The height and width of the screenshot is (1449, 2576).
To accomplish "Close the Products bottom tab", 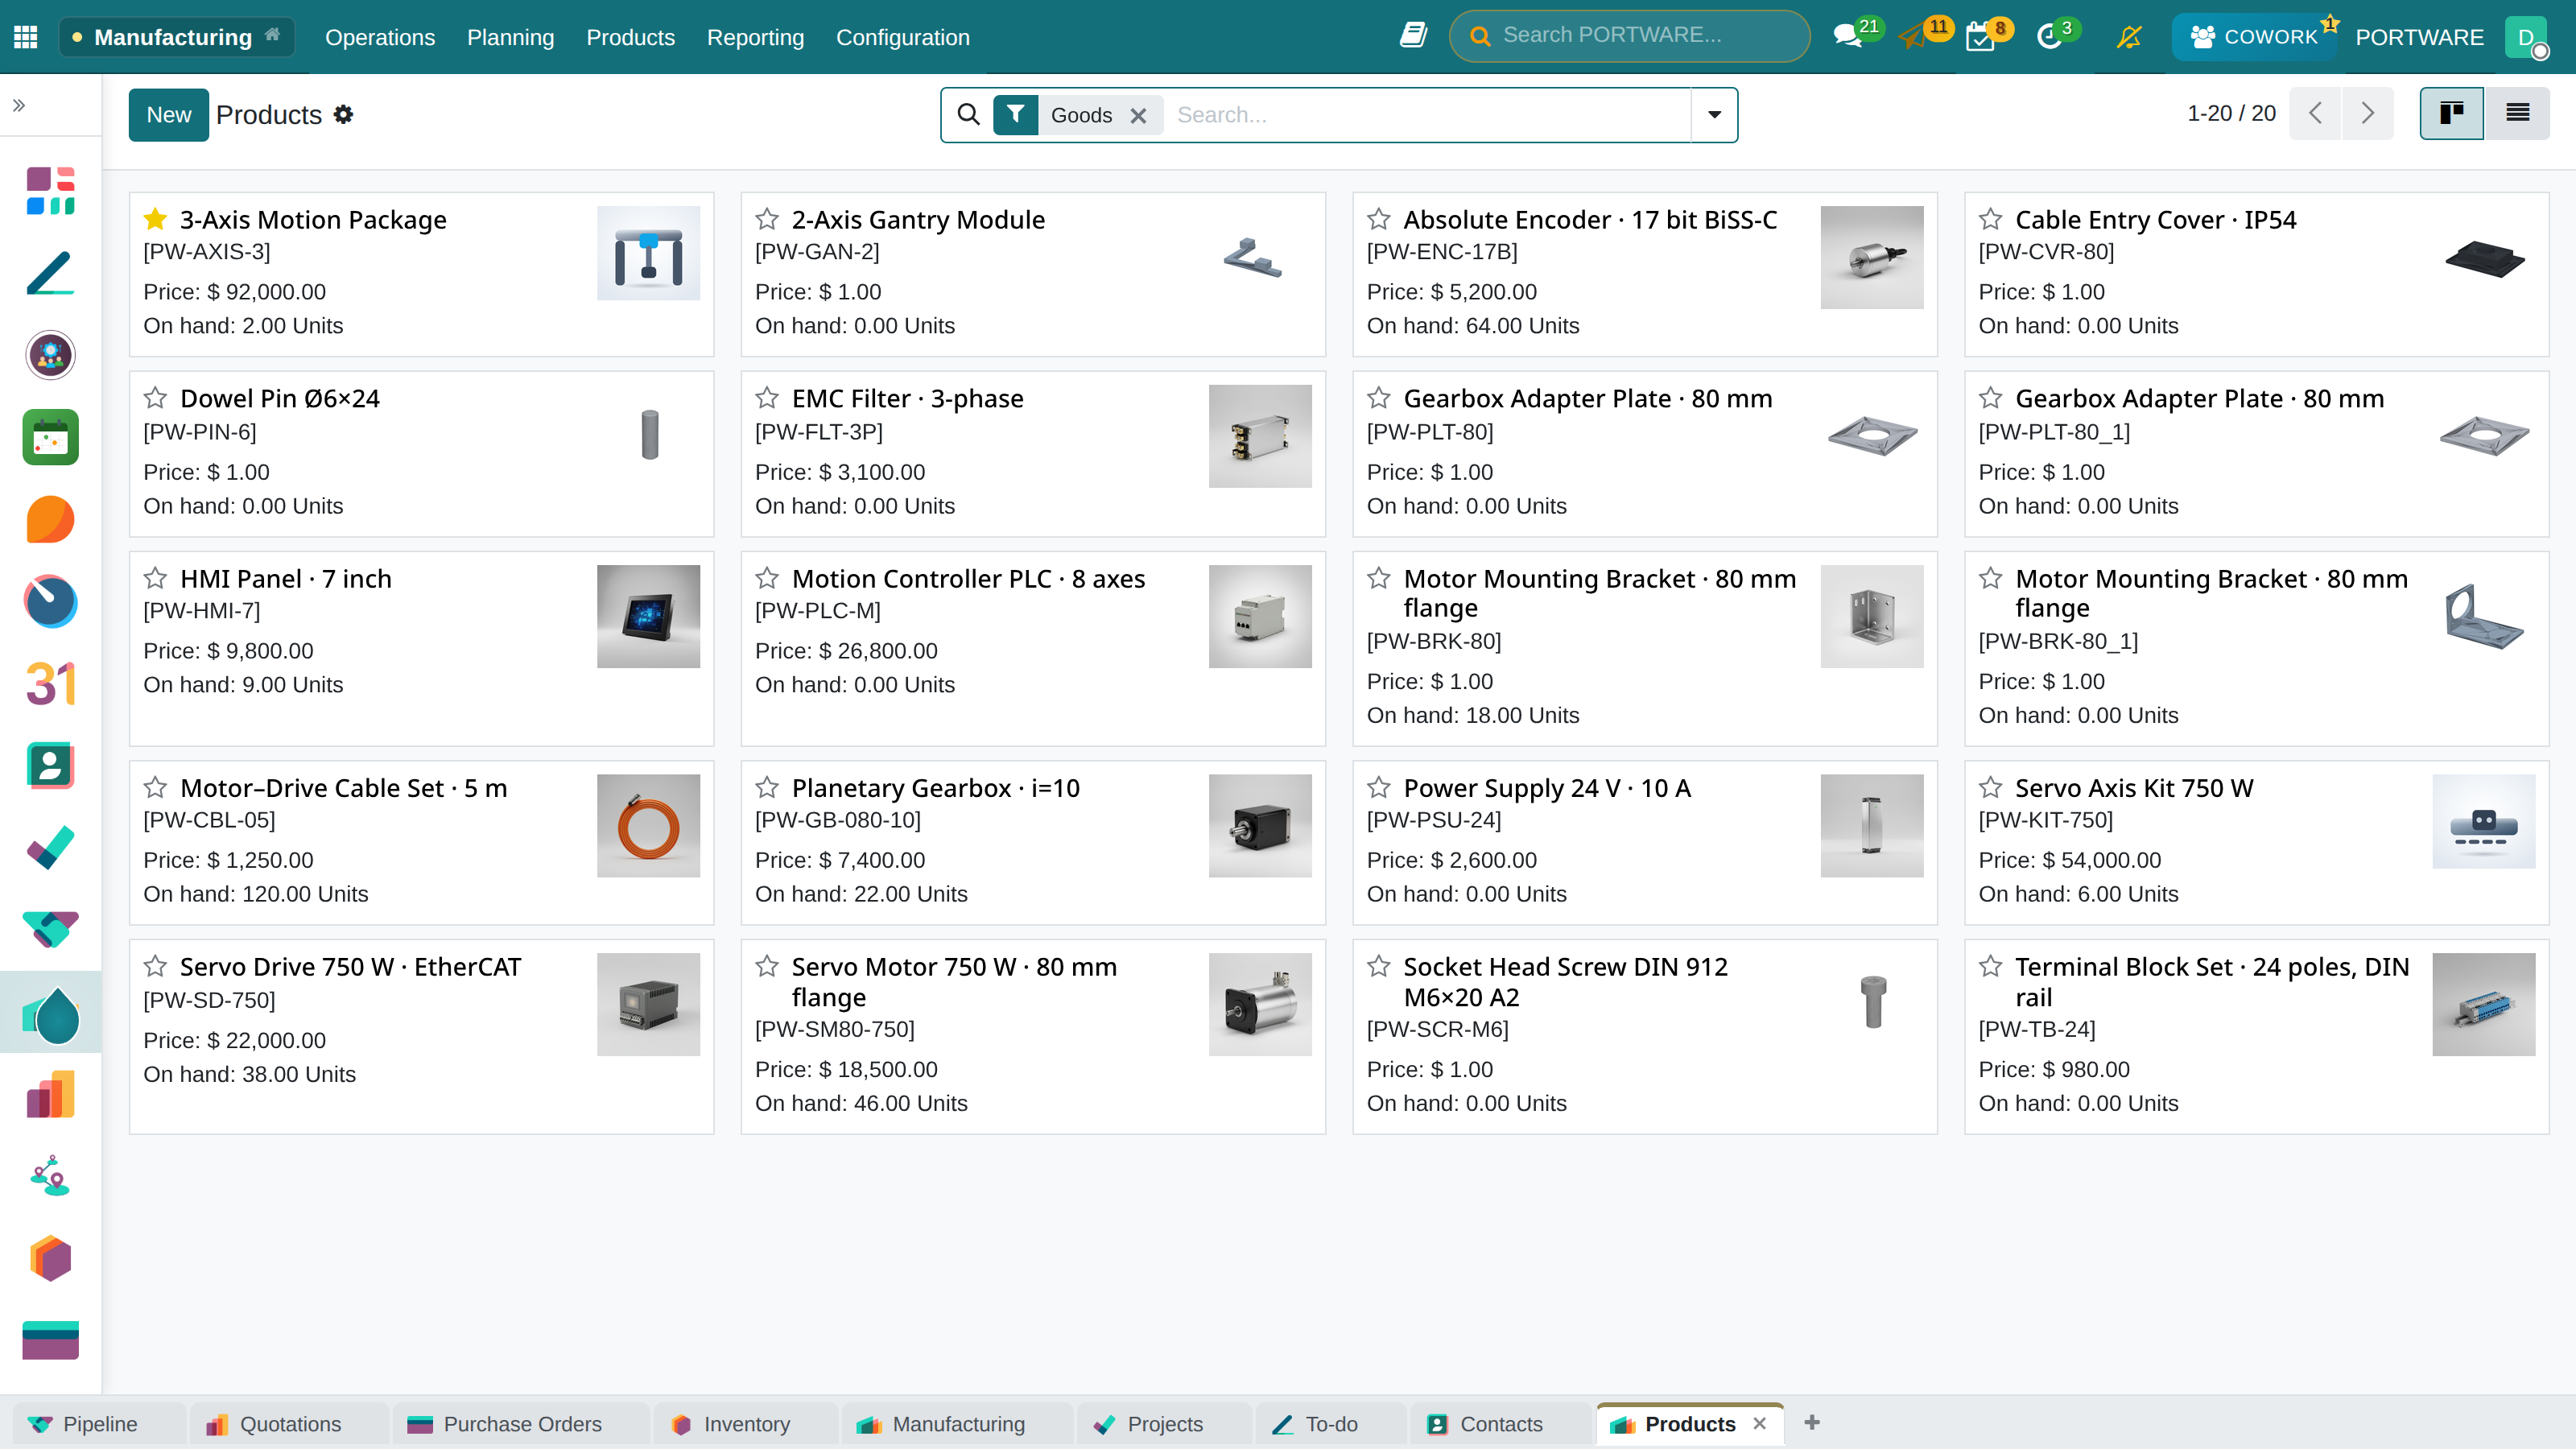I will [x=1760, y=1423].
